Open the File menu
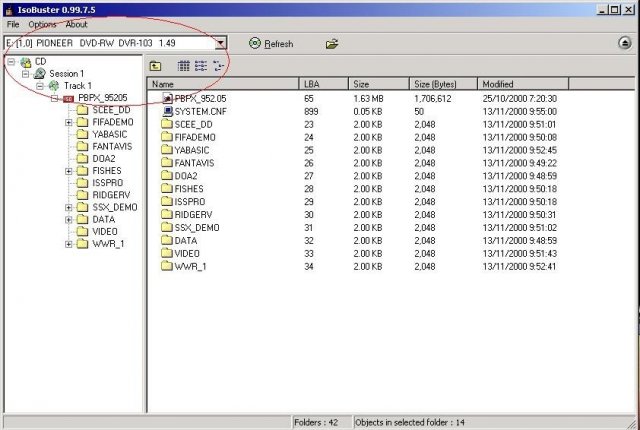Screen dimensions: 640x430 pos(13,24)
